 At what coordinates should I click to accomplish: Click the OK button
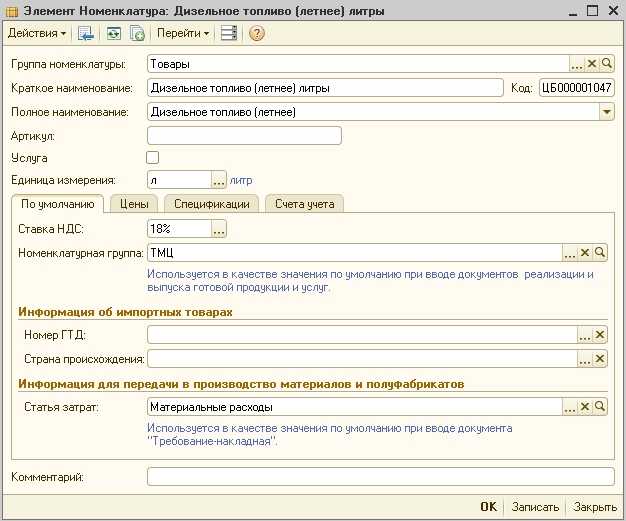(489, 507)
